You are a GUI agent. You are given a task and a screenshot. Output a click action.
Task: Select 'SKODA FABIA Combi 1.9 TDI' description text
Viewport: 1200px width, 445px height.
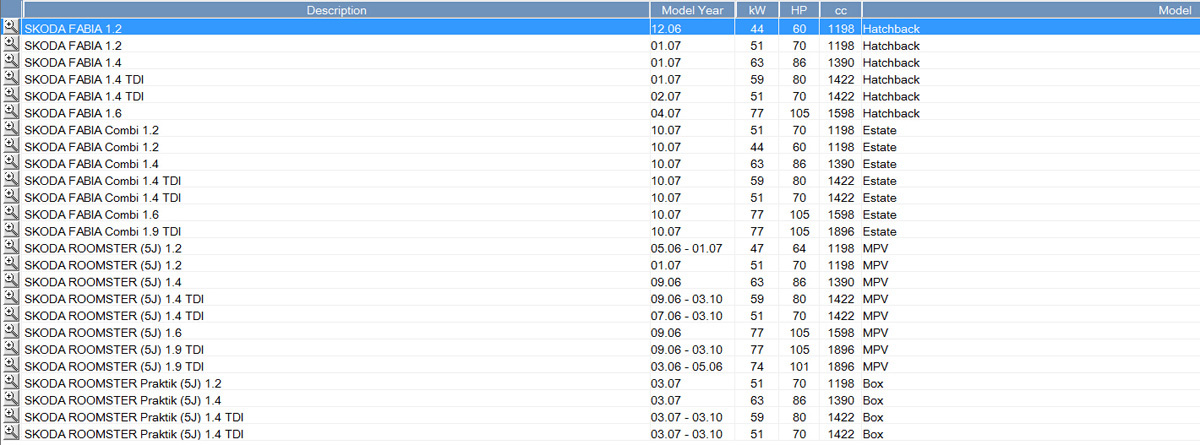point(102,231)
